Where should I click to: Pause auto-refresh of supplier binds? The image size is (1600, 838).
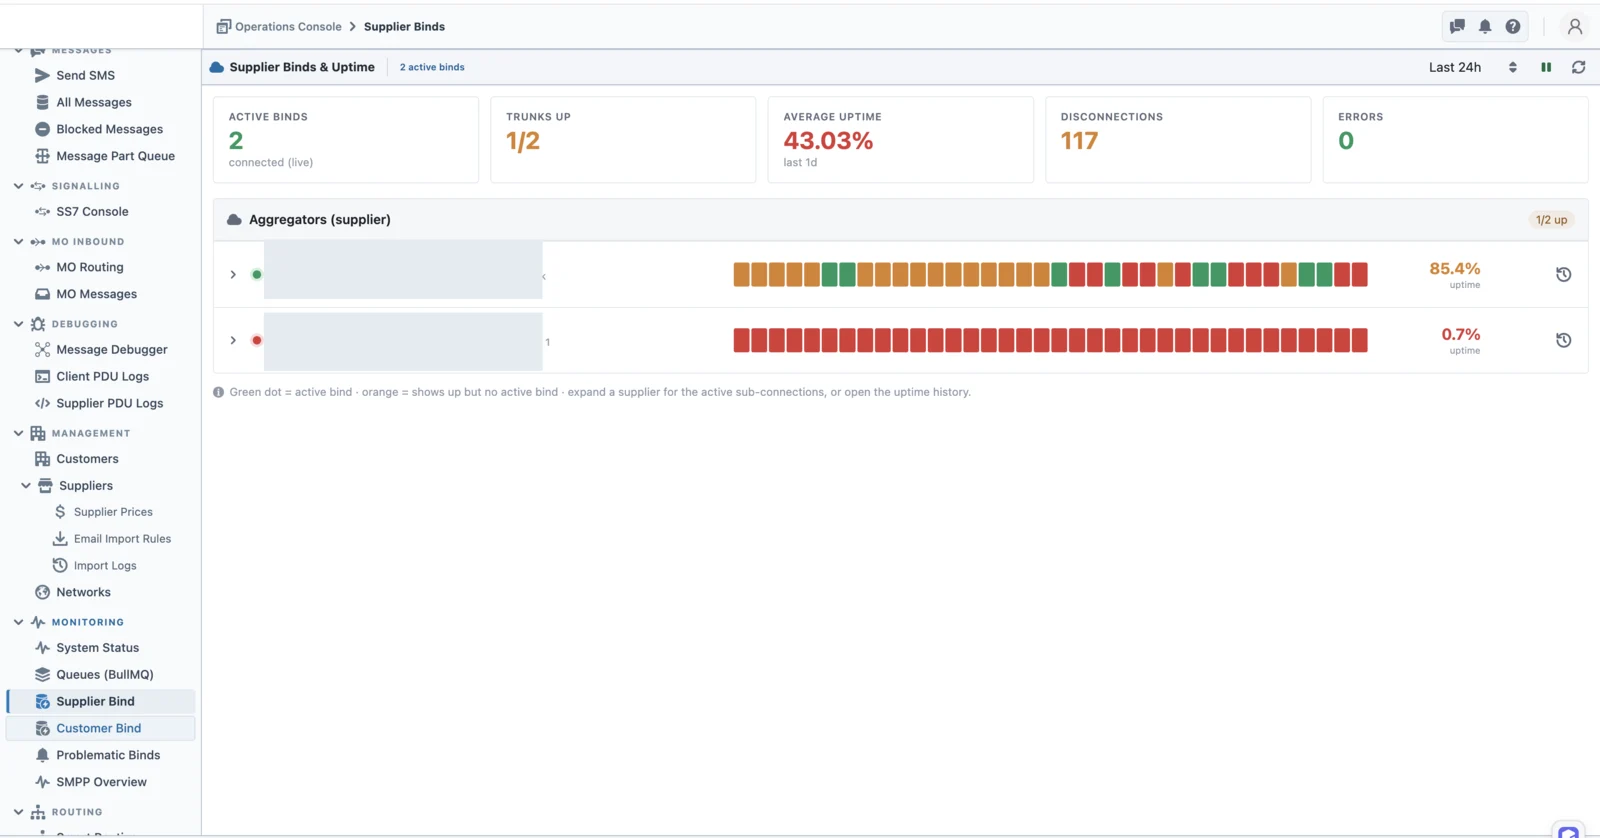click(x=1546, y=67)
